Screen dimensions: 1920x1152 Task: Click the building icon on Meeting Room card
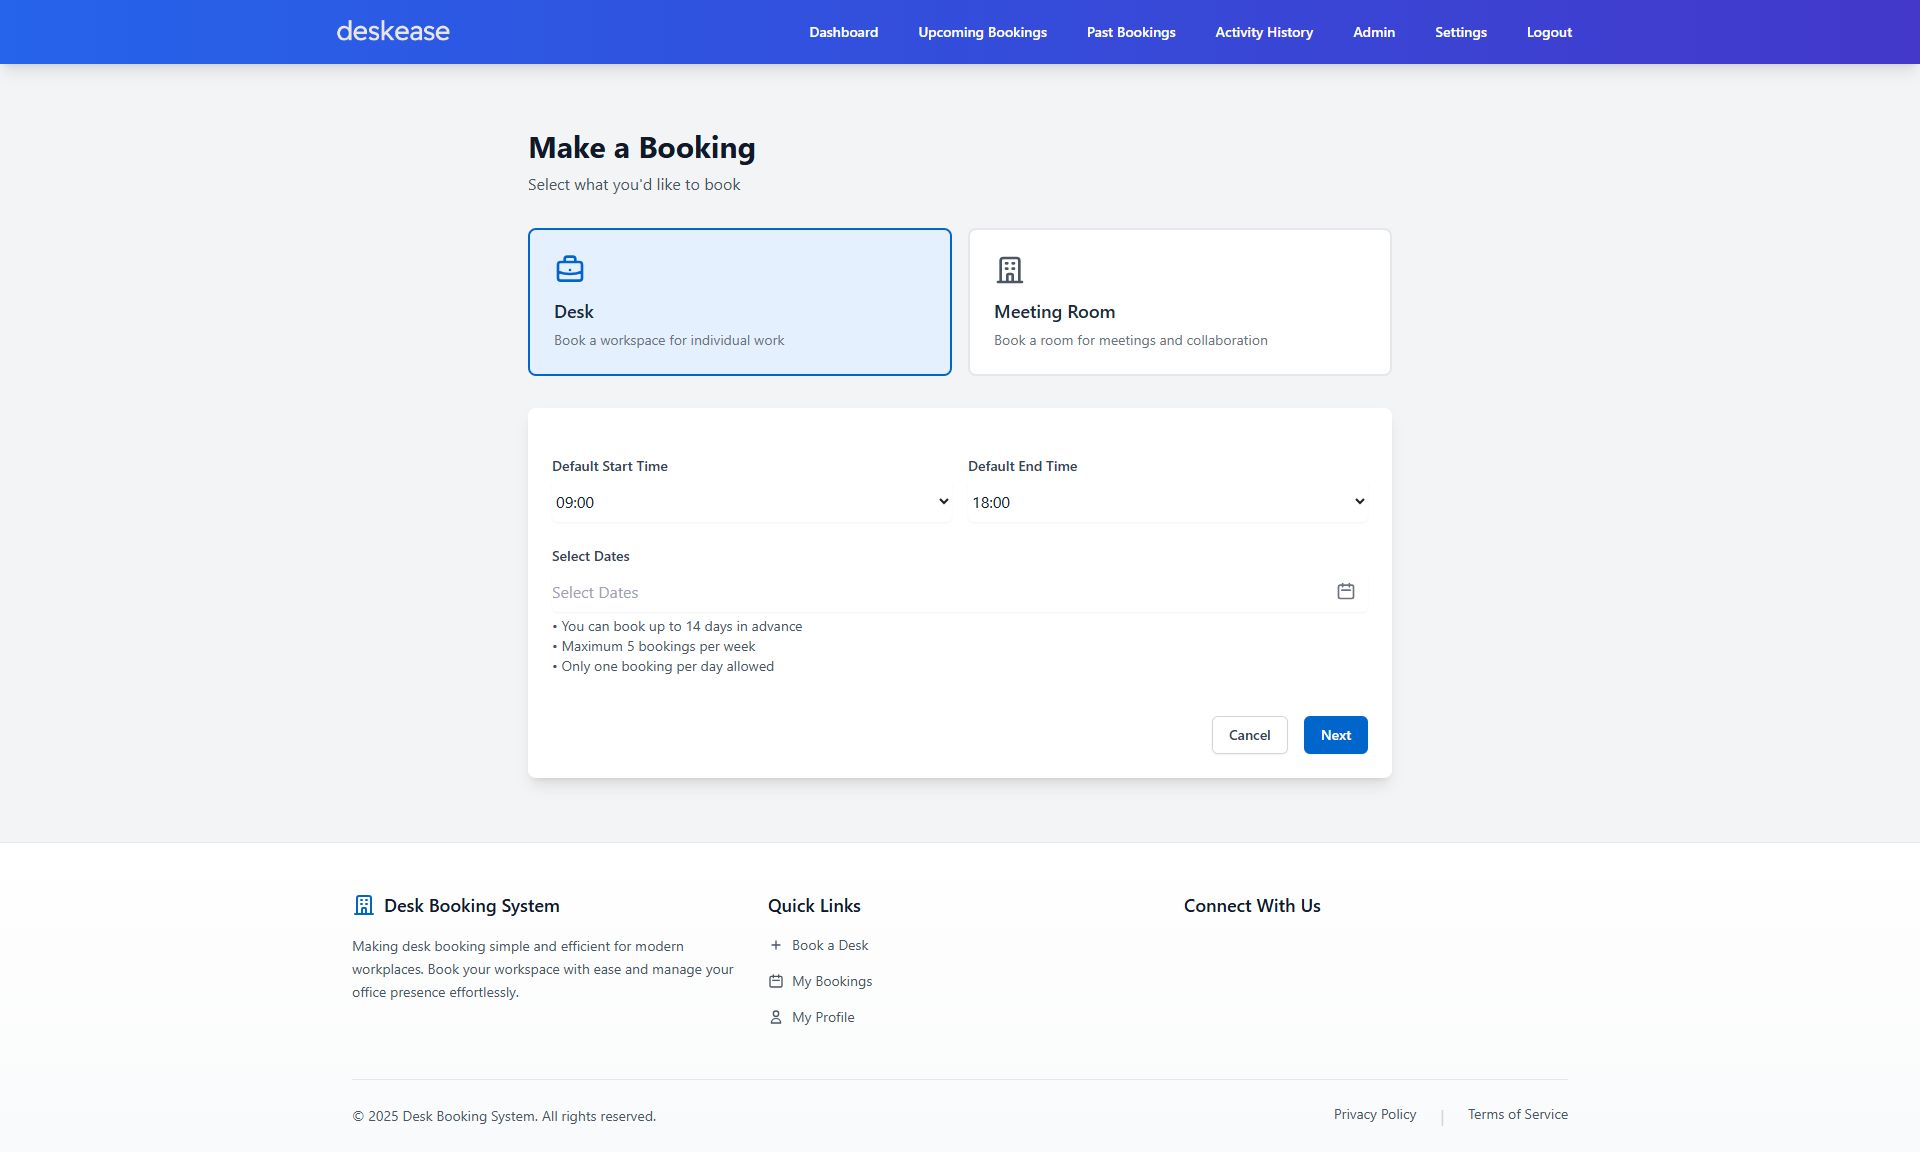tap(1009, 269)
